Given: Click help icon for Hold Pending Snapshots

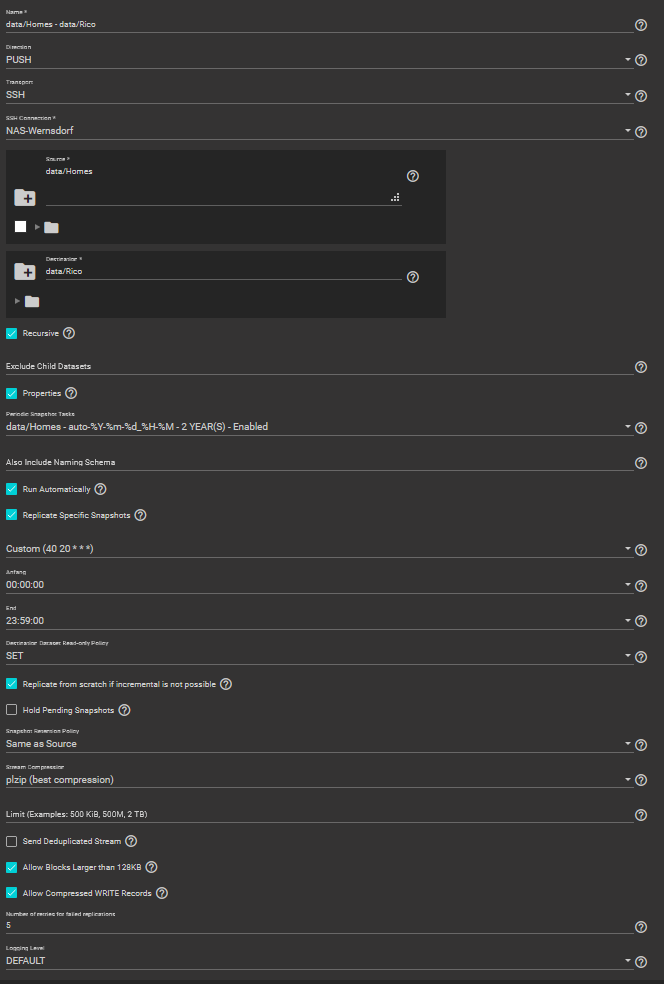Looking at the screenshot, I should click(x=124, y=710).
